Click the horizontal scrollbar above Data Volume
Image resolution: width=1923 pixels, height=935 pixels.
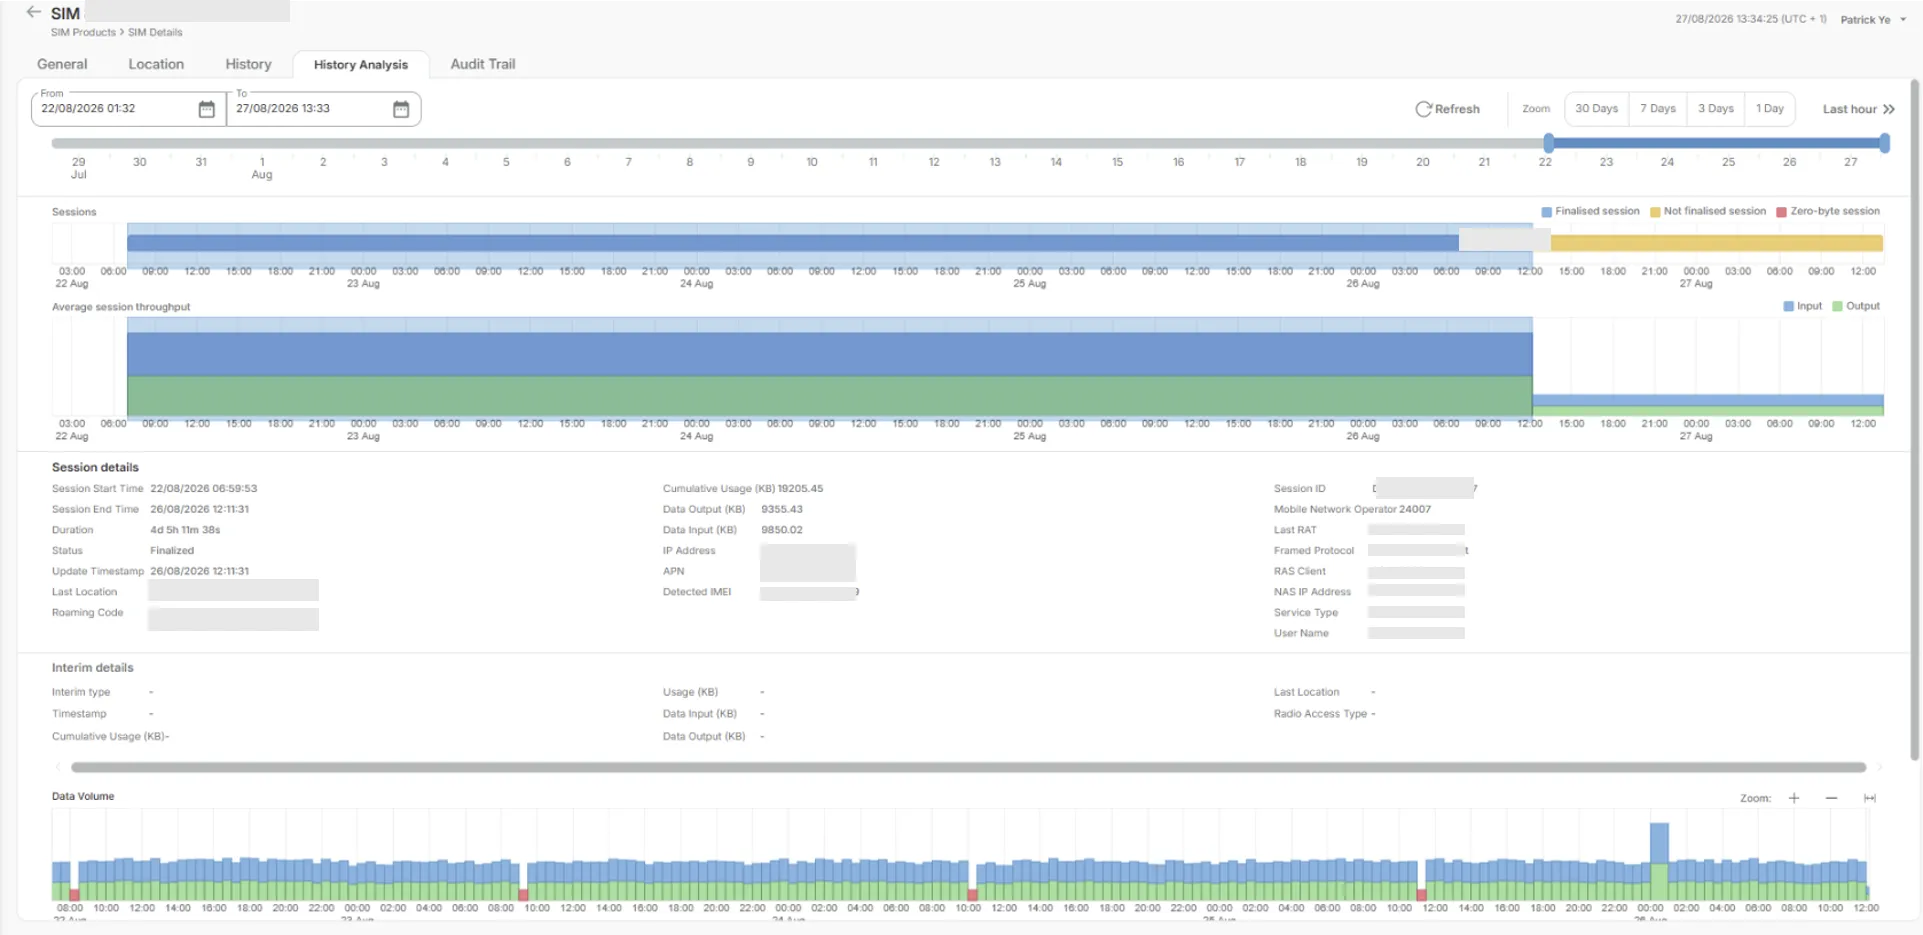(968, 767)
